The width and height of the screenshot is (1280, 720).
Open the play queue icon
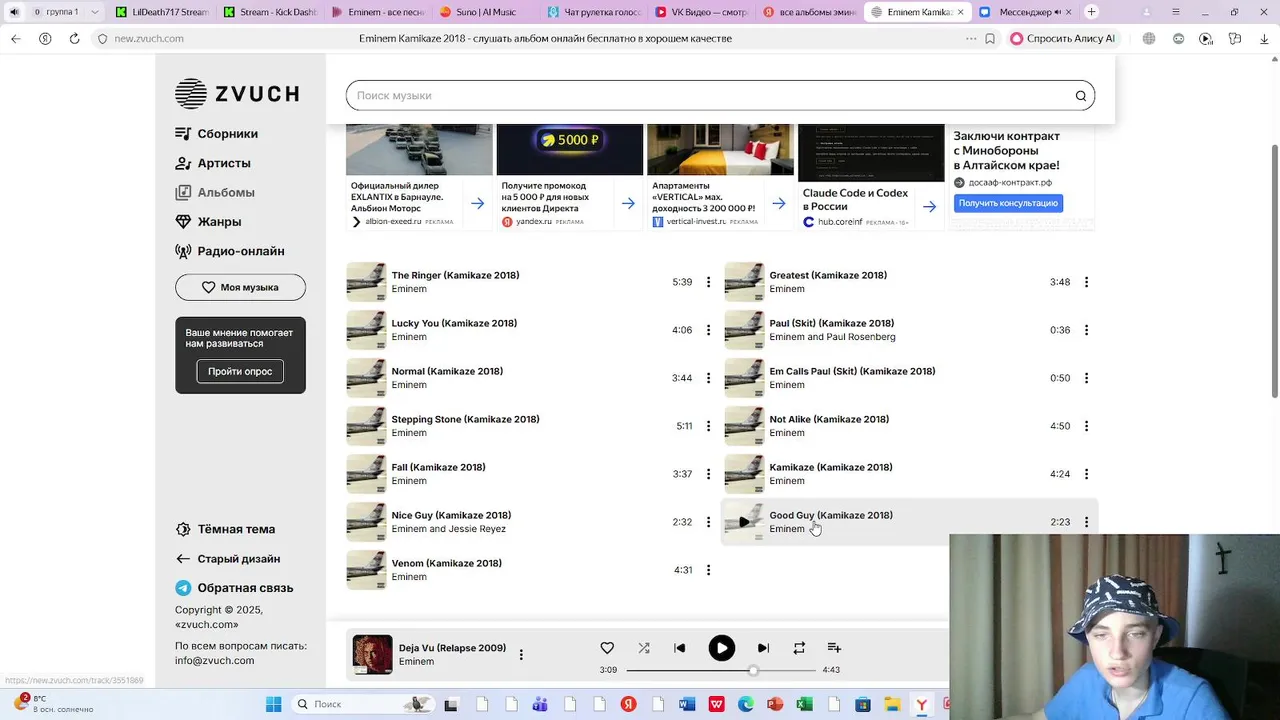click(x=834, y=648)
